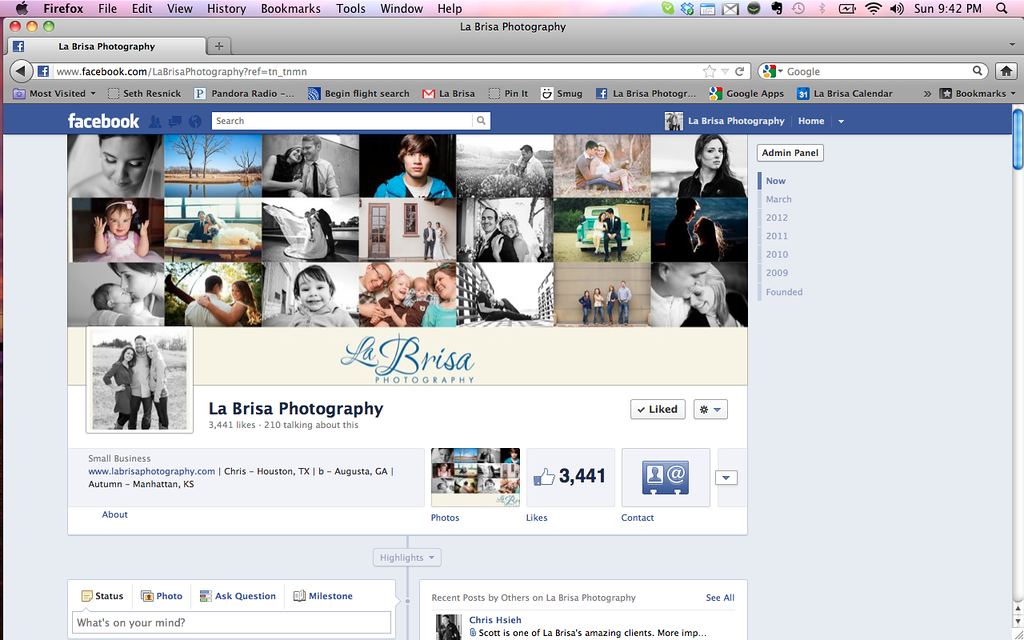Screen dimensions: 1024x640
Task: Jump to Founded on the timeline
Action: point(784,292)
